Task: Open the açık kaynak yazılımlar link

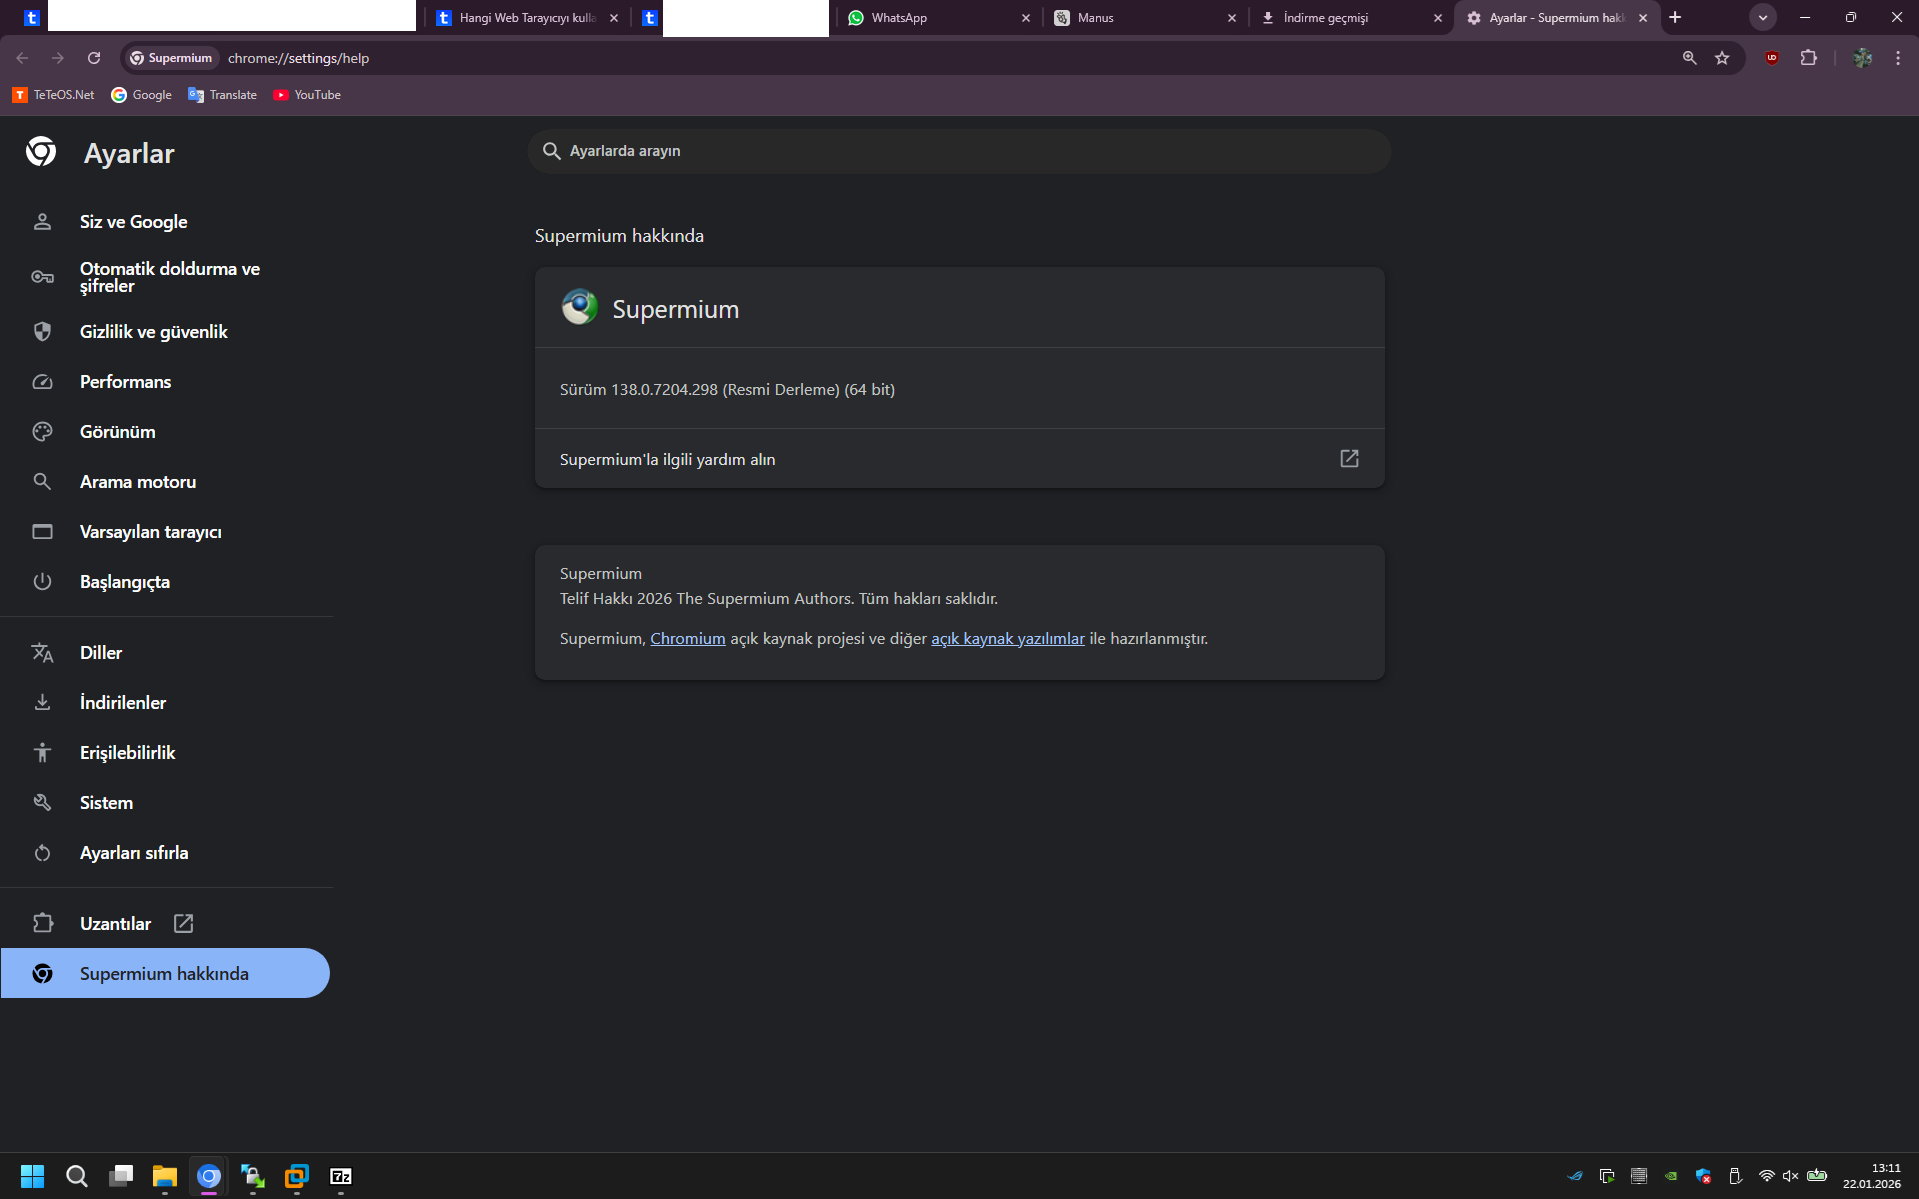Action: click(x=1008, y=639)
